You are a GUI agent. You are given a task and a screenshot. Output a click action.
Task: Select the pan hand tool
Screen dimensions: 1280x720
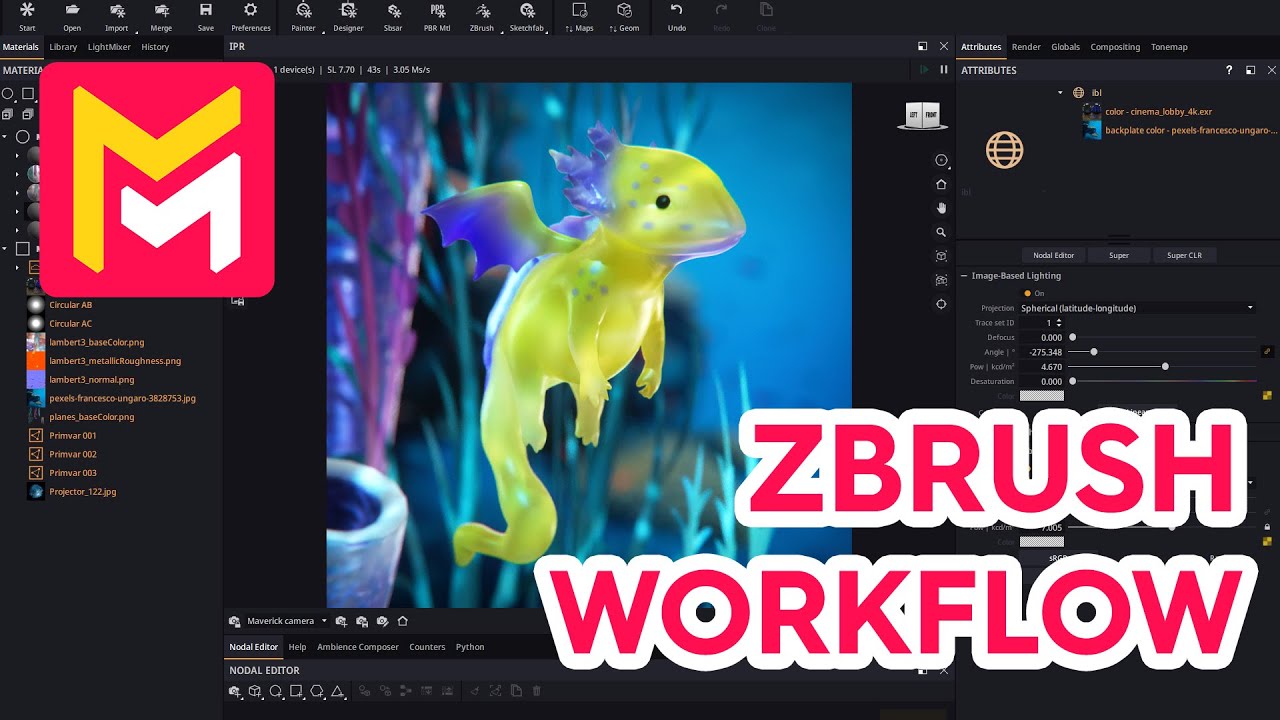(941, 208)
